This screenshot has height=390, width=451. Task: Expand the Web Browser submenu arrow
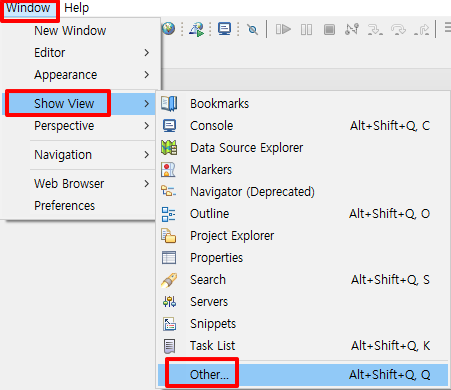click(x=147, y=183)
